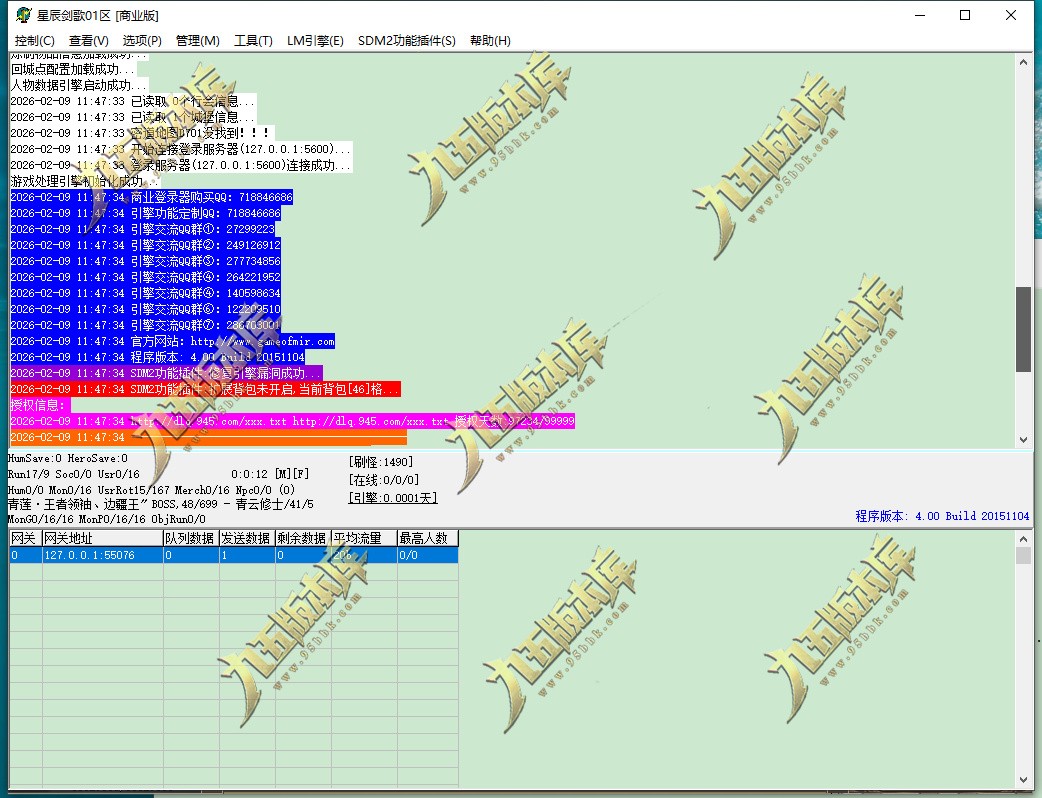
Task: Click the 剩余数据 column header
Action: [302, 538]
